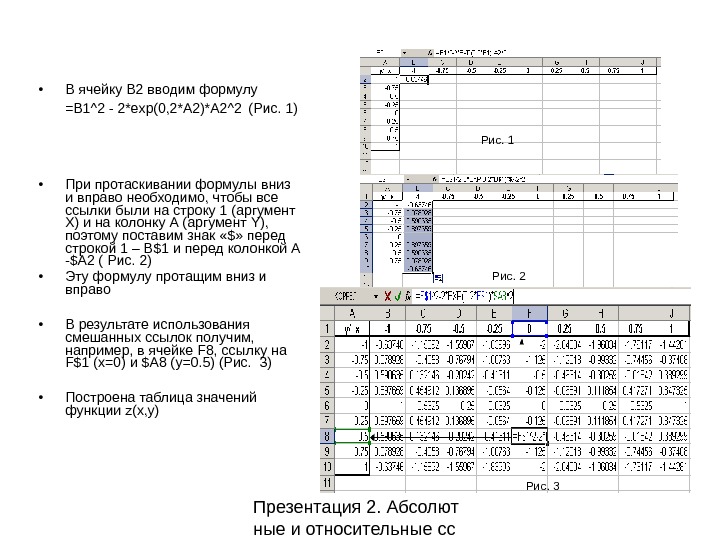Select column E header in Рис. 3
720x540 pixels.
[x=494, y=313]
